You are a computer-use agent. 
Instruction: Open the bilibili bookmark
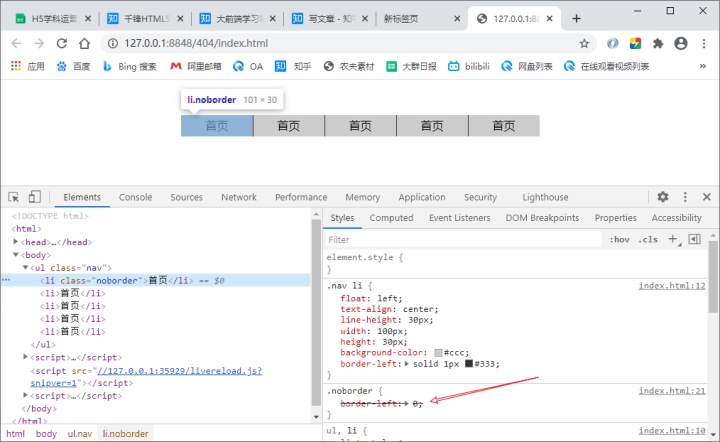click(469, 66)
